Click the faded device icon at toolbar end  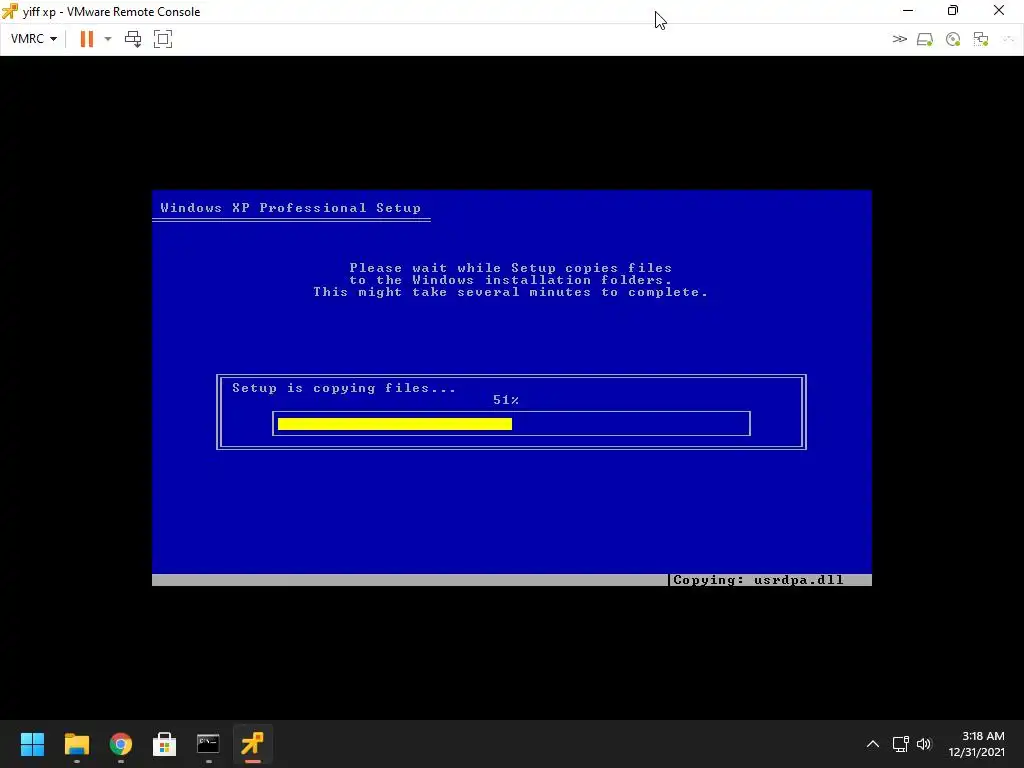pos(1008,39)
